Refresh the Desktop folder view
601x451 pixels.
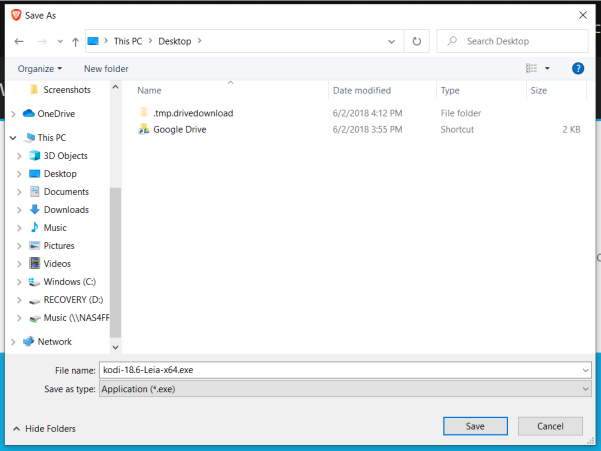click(417, 41)
